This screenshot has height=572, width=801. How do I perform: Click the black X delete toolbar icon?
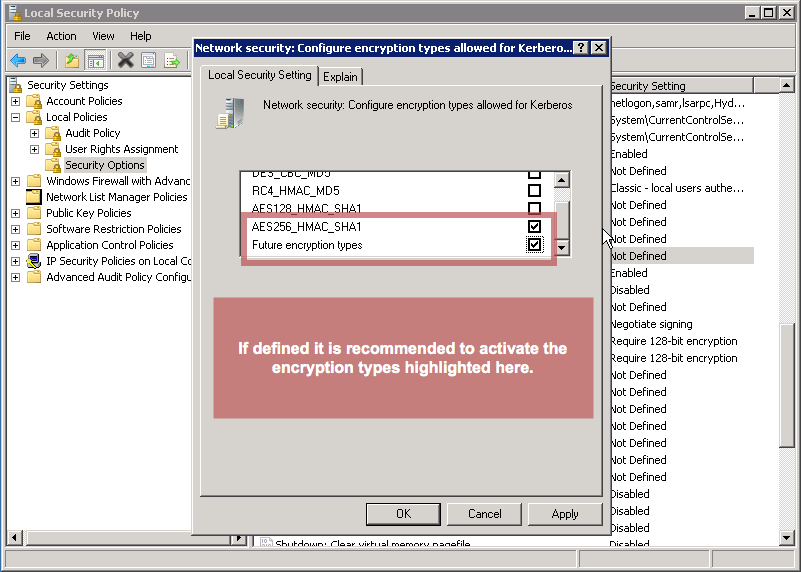[126, 61]
